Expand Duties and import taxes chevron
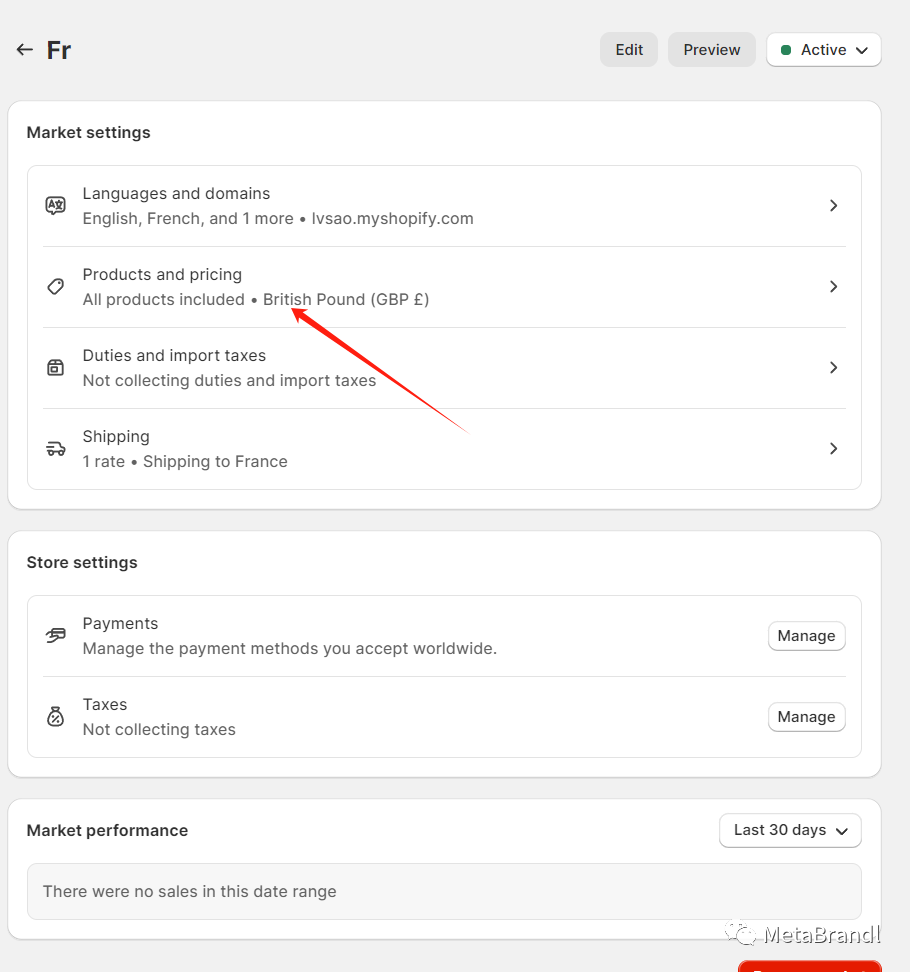The image size is (910, 972). (834, 368)
